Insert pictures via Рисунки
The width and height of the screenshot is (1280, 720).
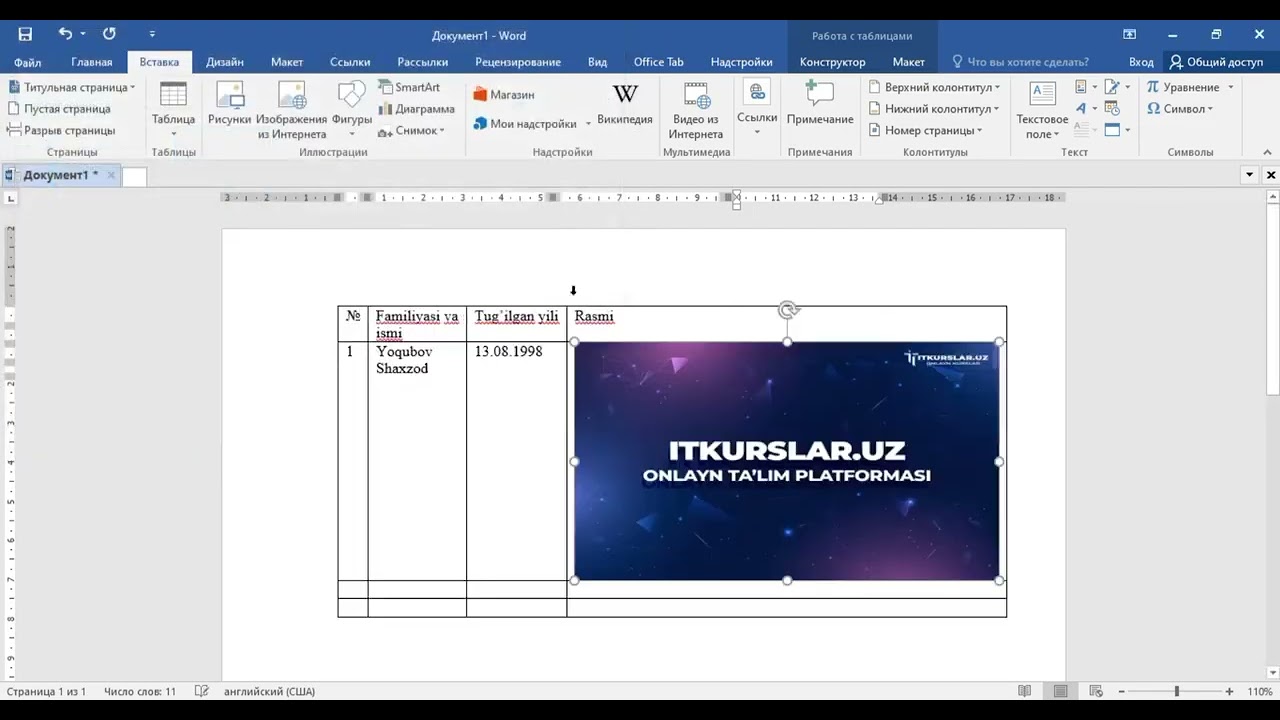pos(229,104)
